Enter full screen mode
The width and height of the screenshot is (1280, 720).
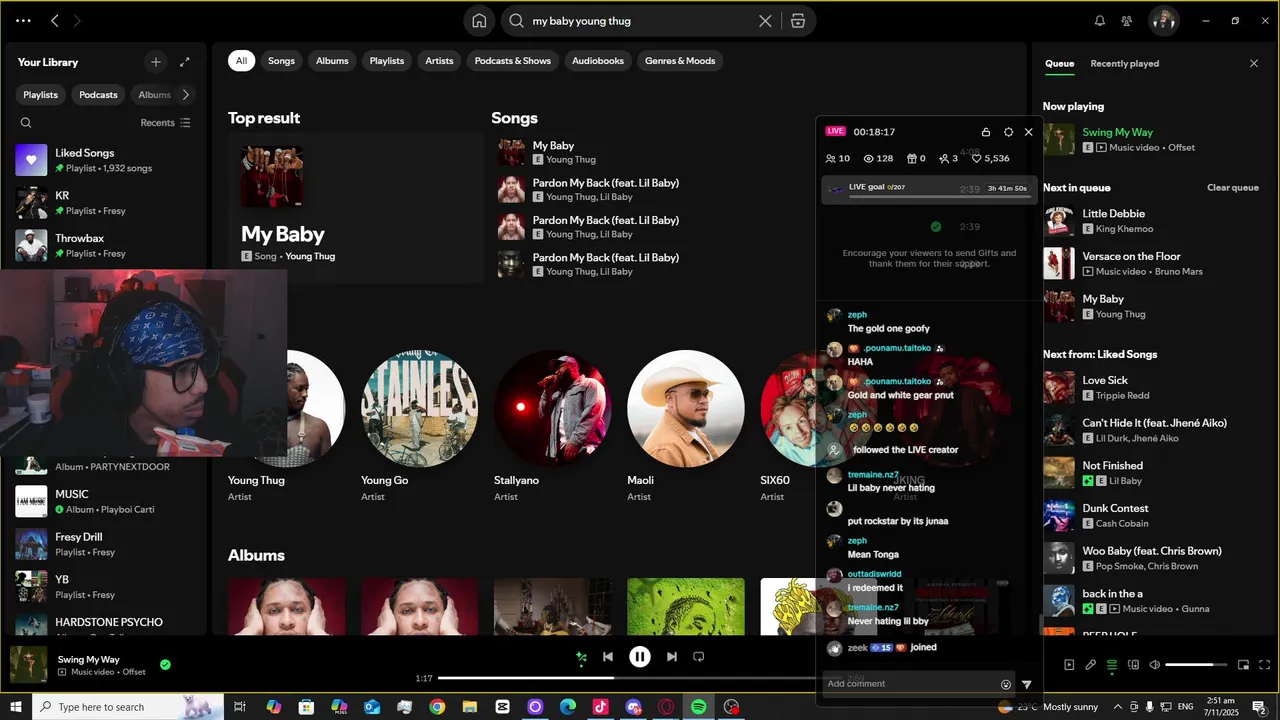1266,665
